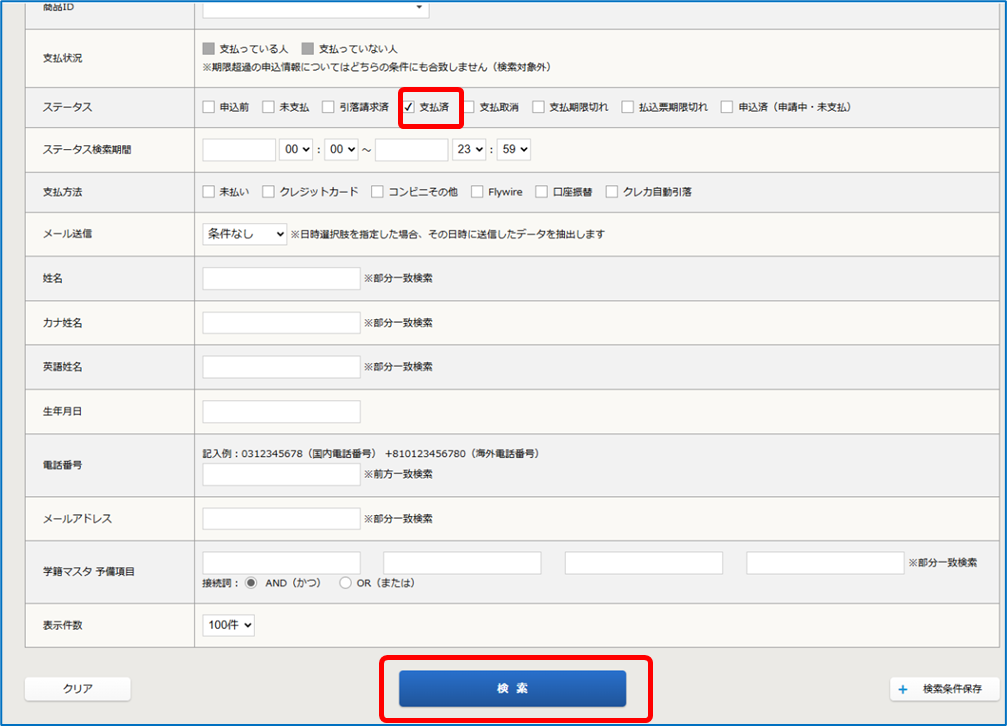Check the 申込前 status checkbox

[x=208, y=107]
